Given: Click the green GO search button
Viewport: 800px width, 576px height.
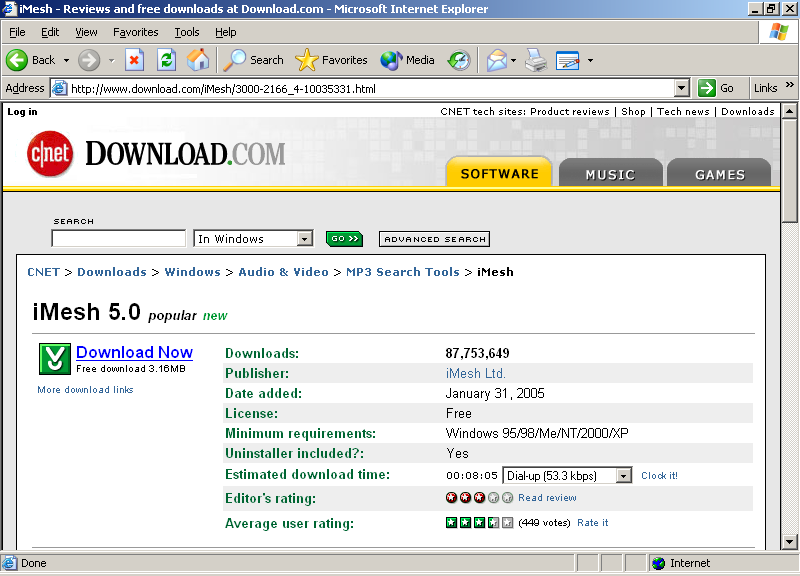Looking at the screenshot, I should coord(344,239).
